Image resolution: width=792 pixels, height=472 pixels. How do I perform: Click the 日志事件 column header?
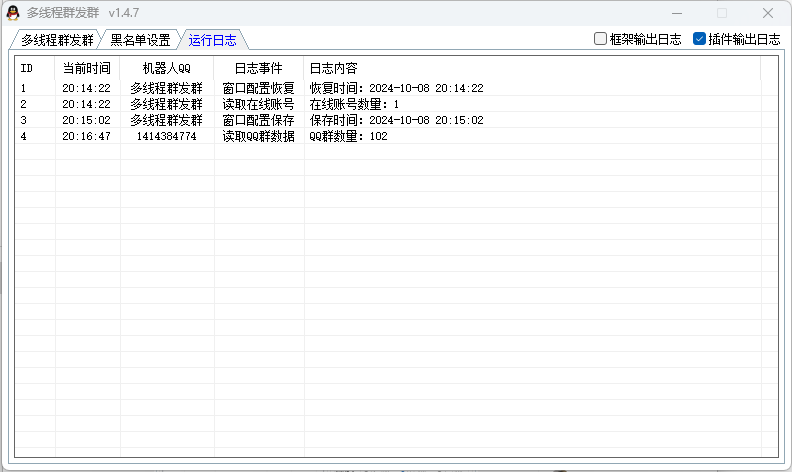pyautogui.click(x=258, y=68)
